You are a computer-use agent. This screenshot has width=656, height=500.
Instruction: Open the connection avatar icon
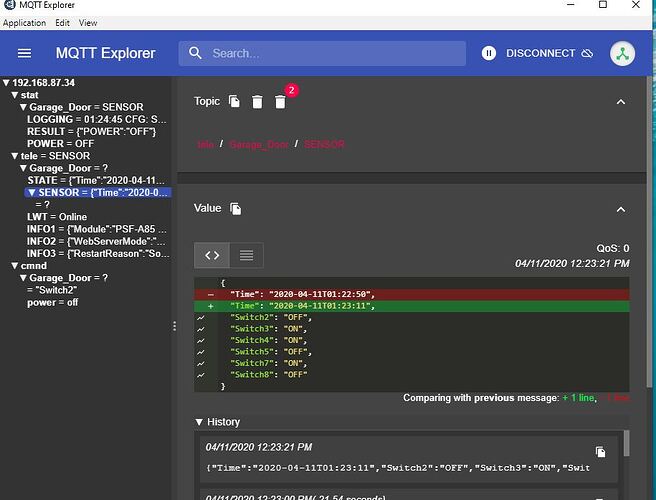[x=622, y=54]
